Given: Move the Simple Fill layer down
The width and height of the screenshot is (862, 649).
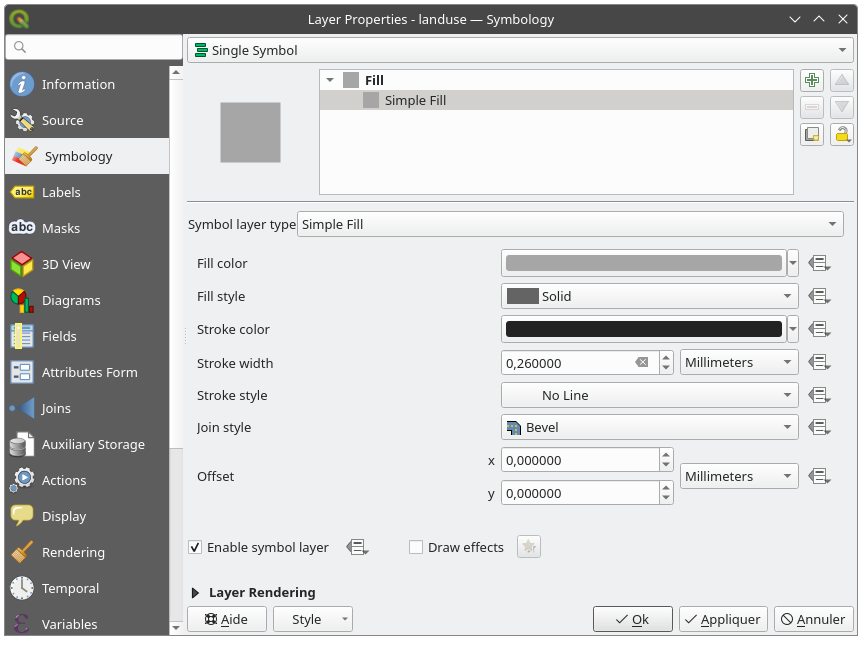Looking at the screenshot, I should [841, 107].
